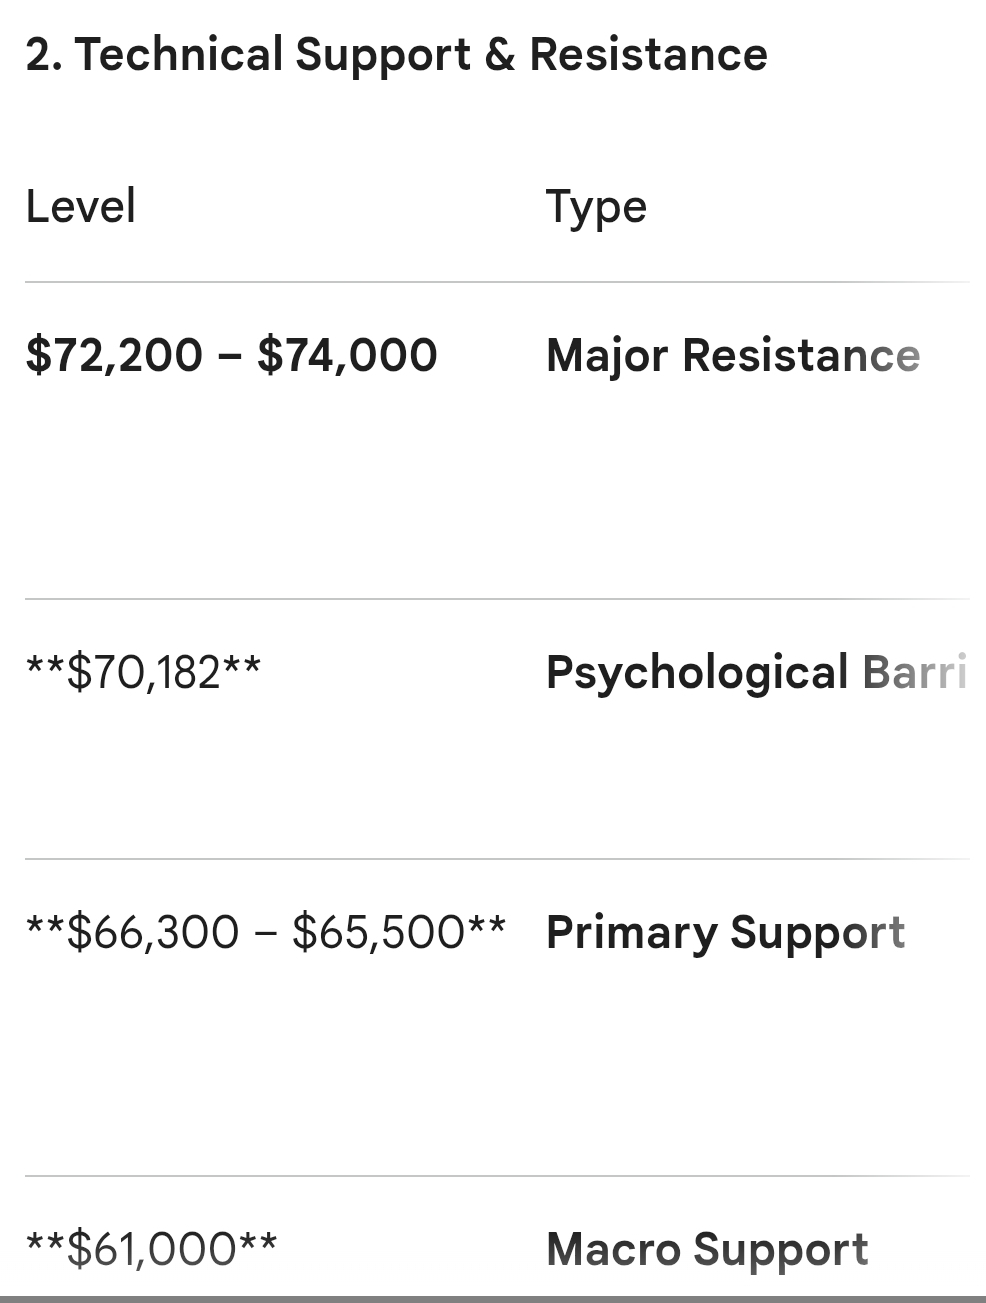The height and width of the screenshot is (1303, 986).
Task: Click the $66,300 price value
Action: coord(152,932)
